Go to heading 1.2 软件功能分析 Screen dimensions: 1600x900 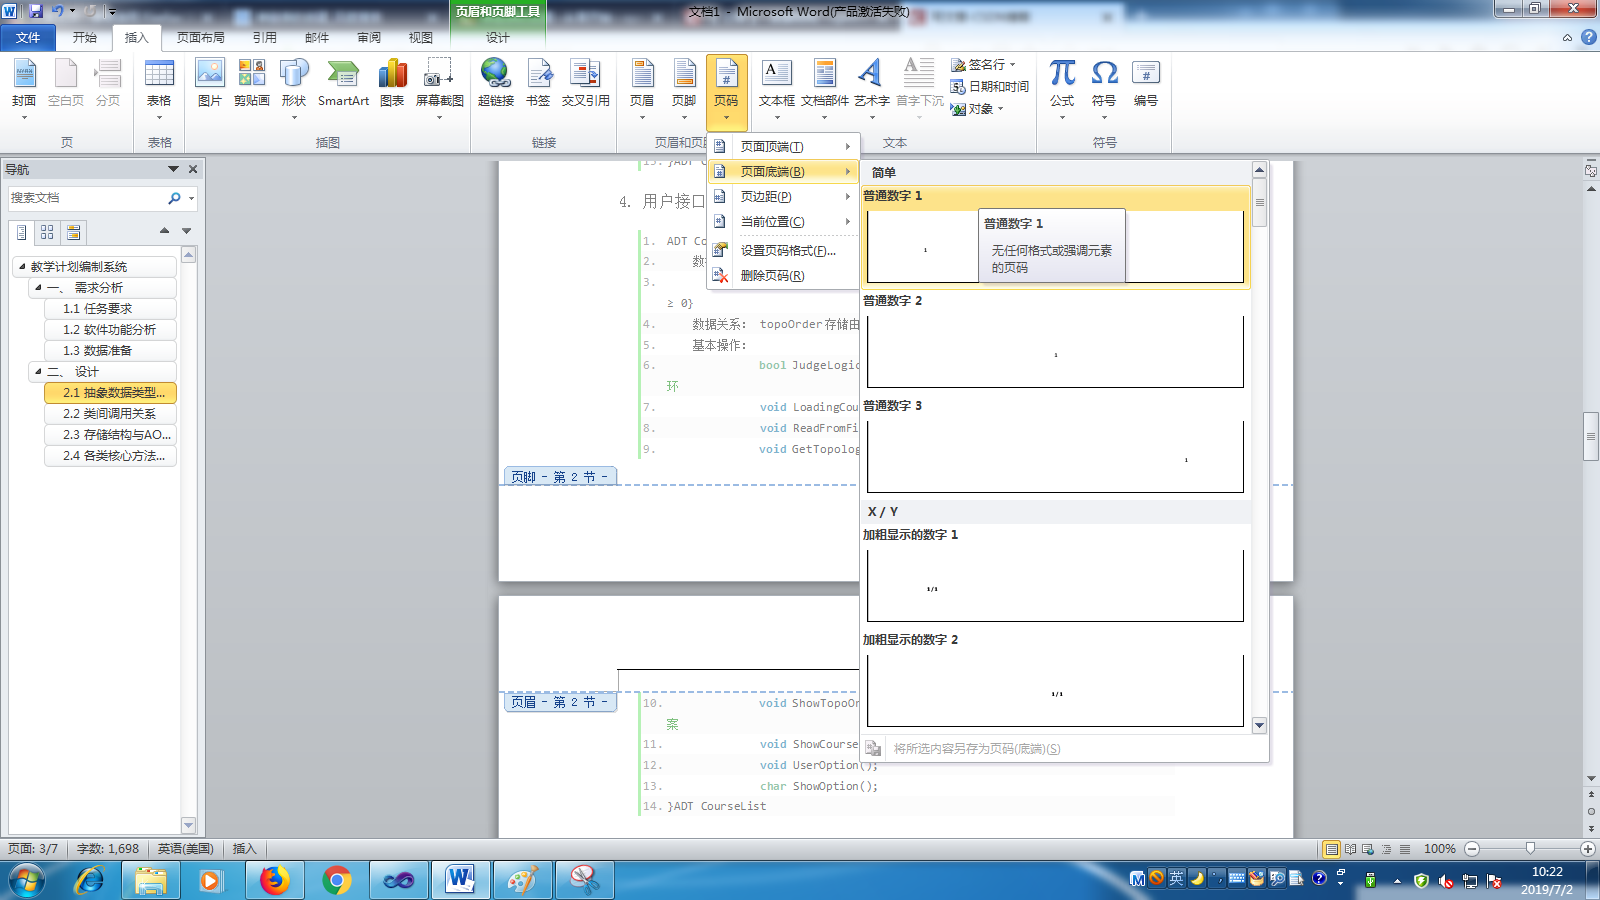(110, 330)
